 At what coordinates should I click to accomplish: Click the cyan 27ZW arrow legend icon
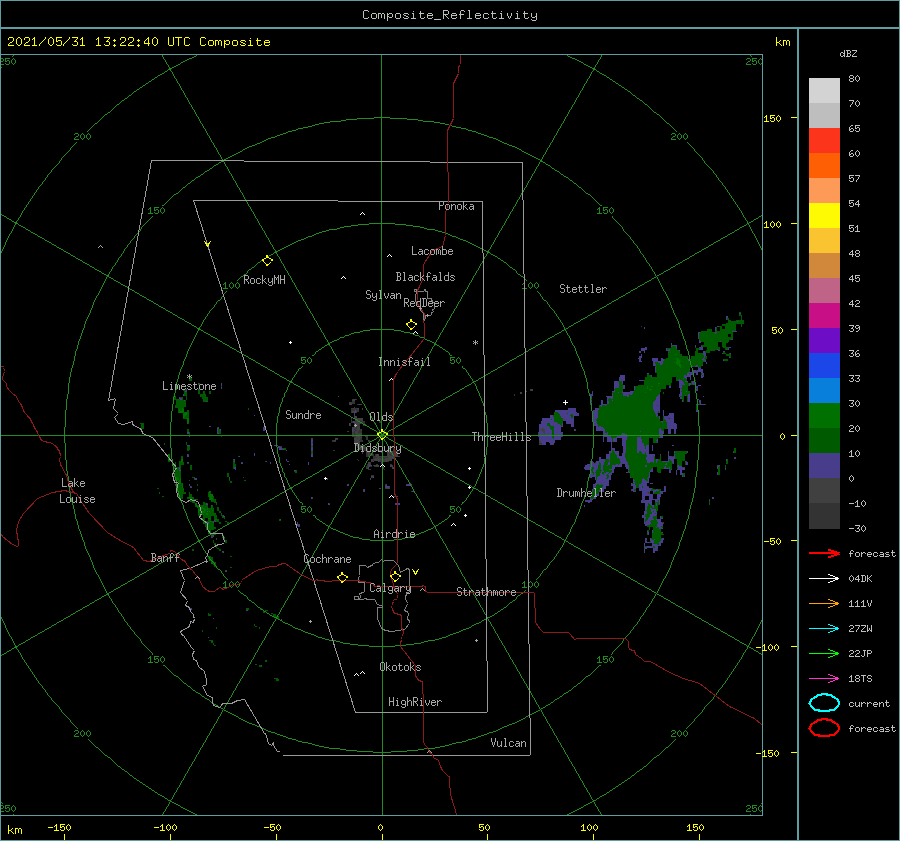click(x=824, y=629)
